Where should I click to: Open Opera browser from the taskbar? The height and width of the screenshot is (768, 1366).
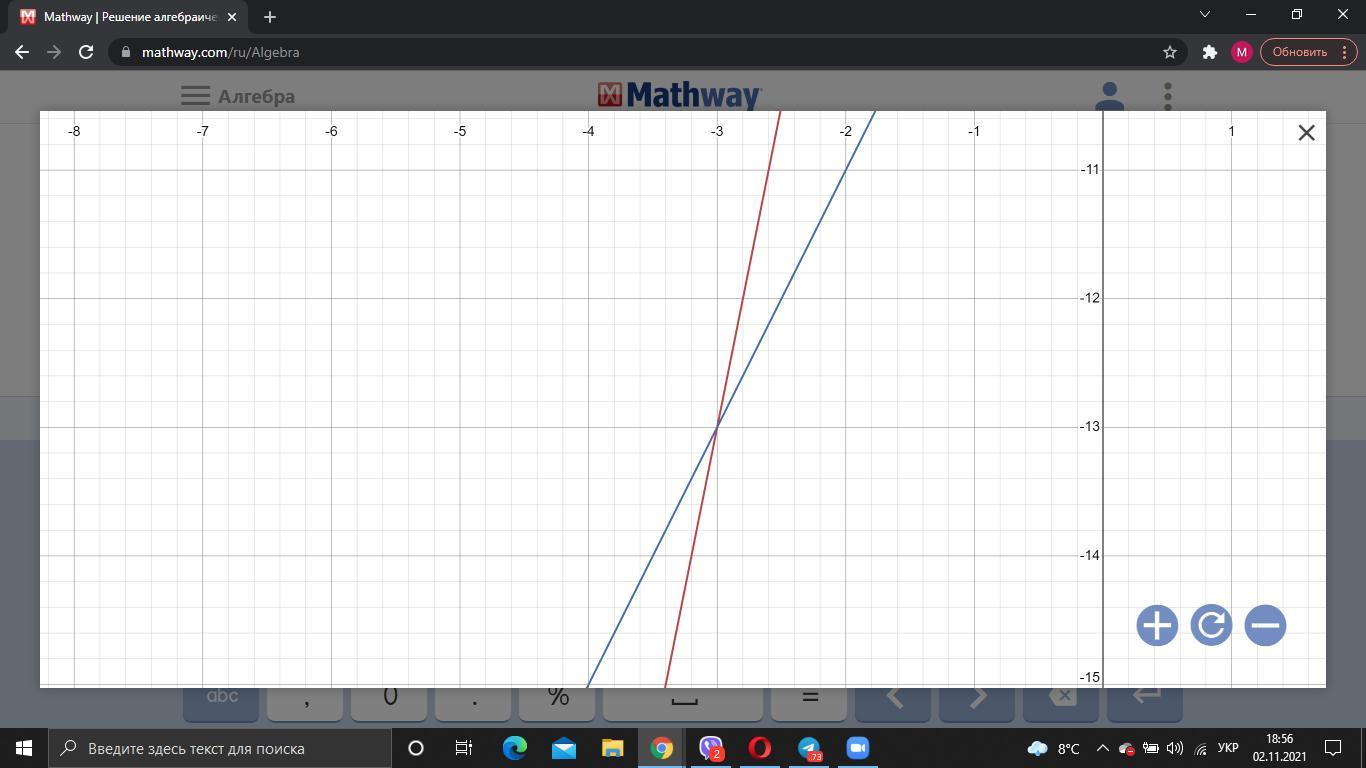[759, 748]
